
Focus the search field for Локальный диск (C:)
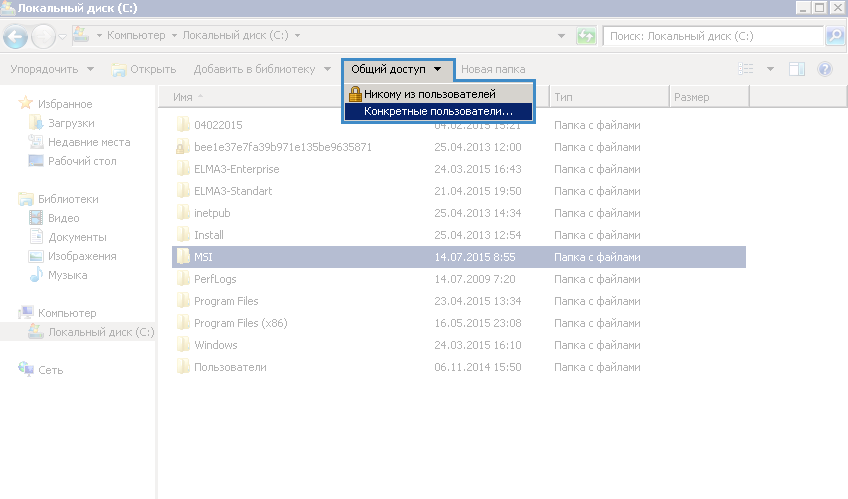713,36
